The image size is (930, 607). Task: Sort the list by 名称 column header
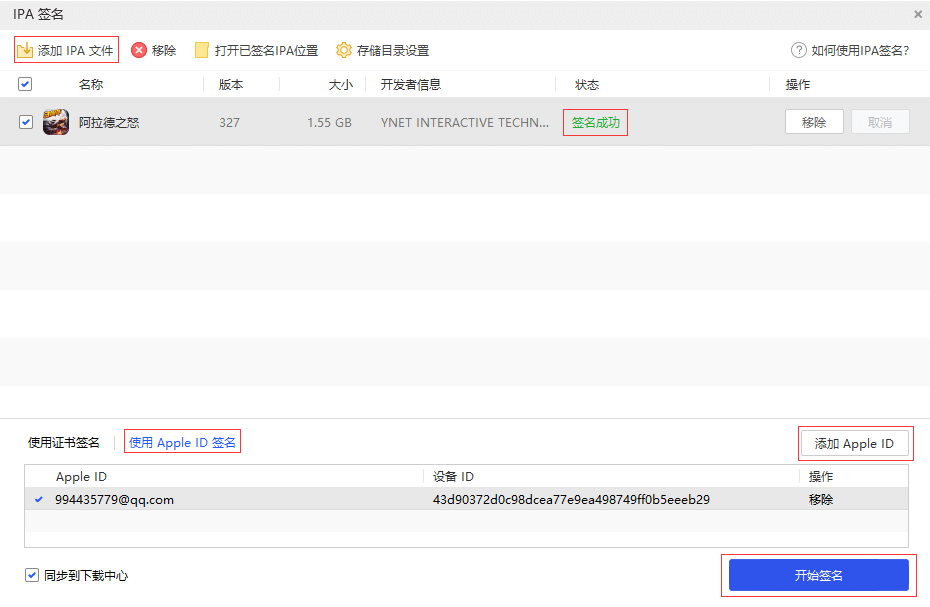click(91, 84)
